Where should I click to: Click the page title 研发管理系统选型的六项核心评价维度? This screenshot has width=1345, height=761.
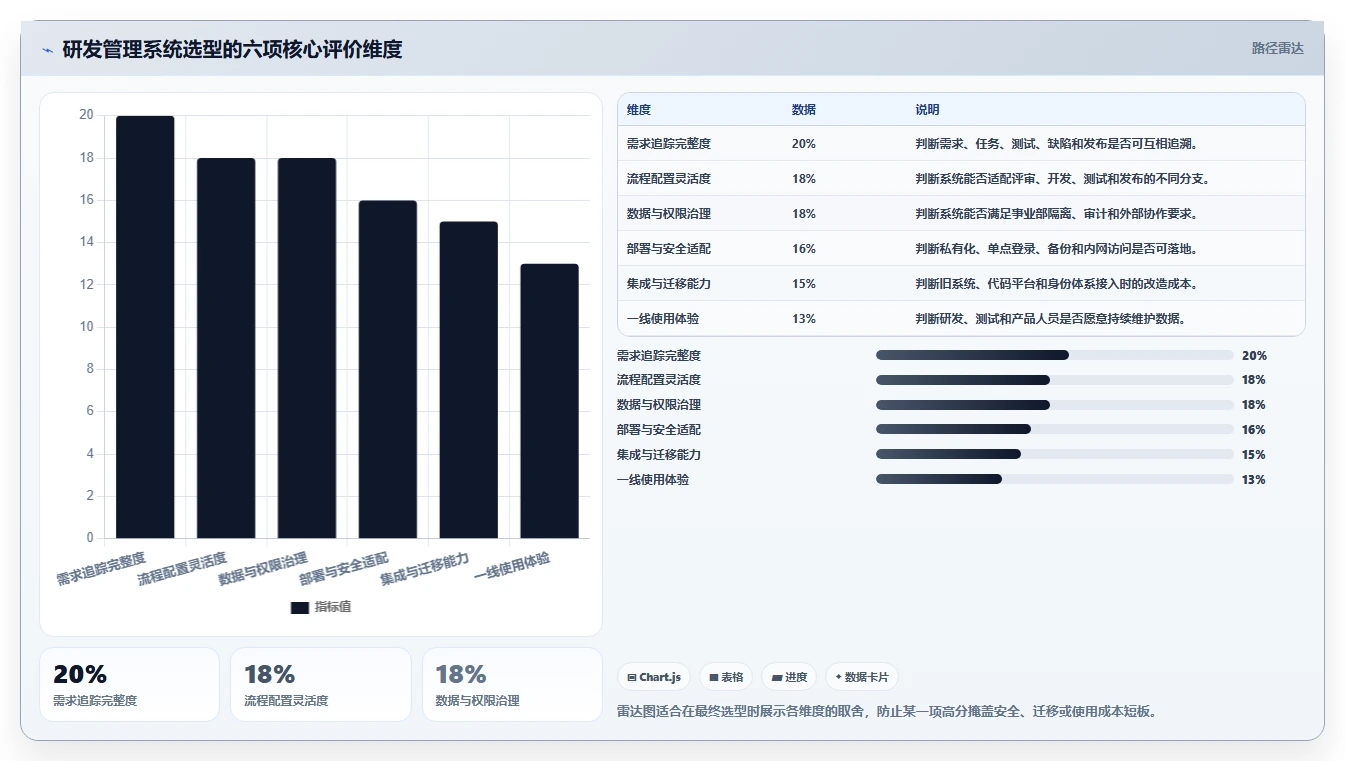[x=232, y=49]
